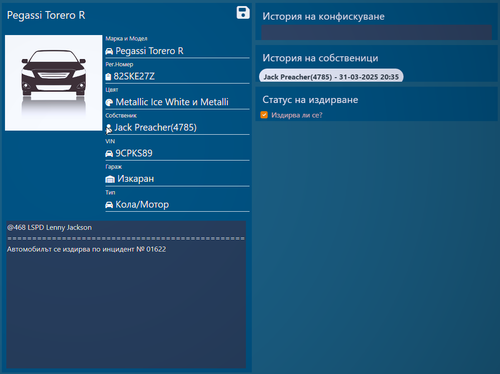This screenshot has width=500, height=374.
Task: Uncheck the 'Издирва ли се?' checkbox
Action: coord(264,115)
